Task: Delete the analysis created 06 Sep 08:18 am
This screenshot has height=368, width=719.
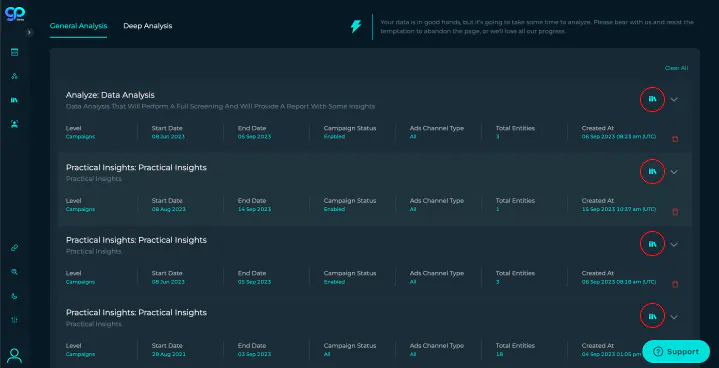Action: pos(675,284)
